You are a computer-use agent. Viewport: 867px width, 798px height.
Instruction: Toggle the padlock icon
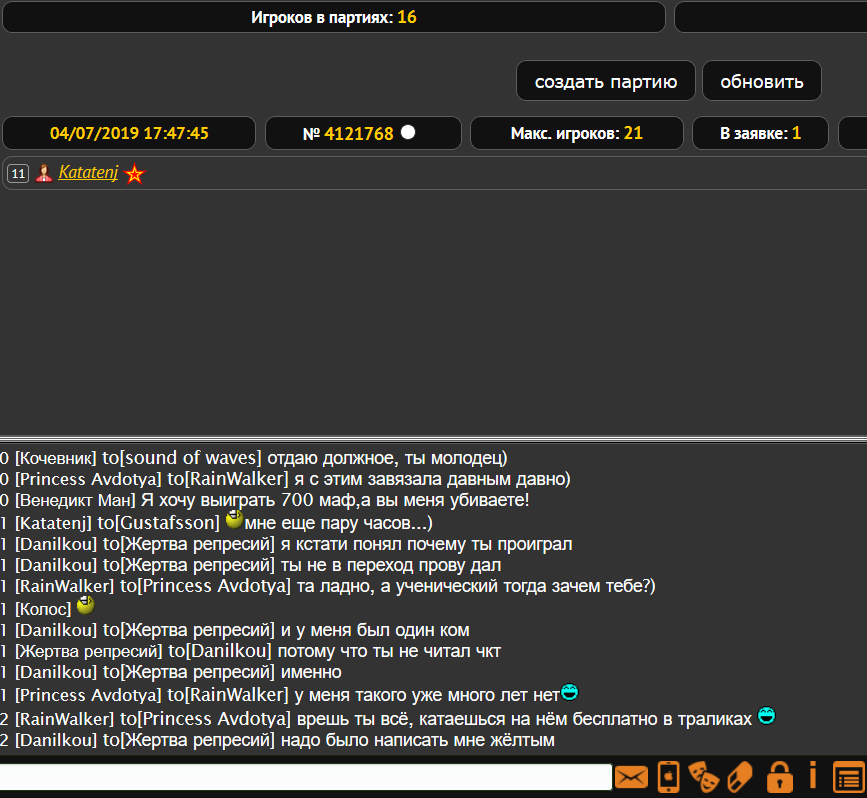[x=780, y=777]
